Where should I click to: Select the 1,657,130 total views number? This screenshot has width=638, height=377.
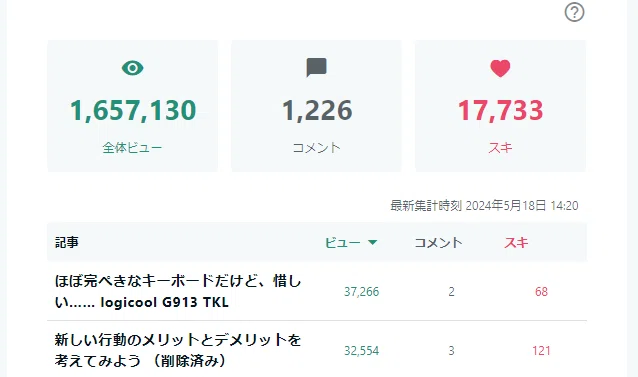133,110
